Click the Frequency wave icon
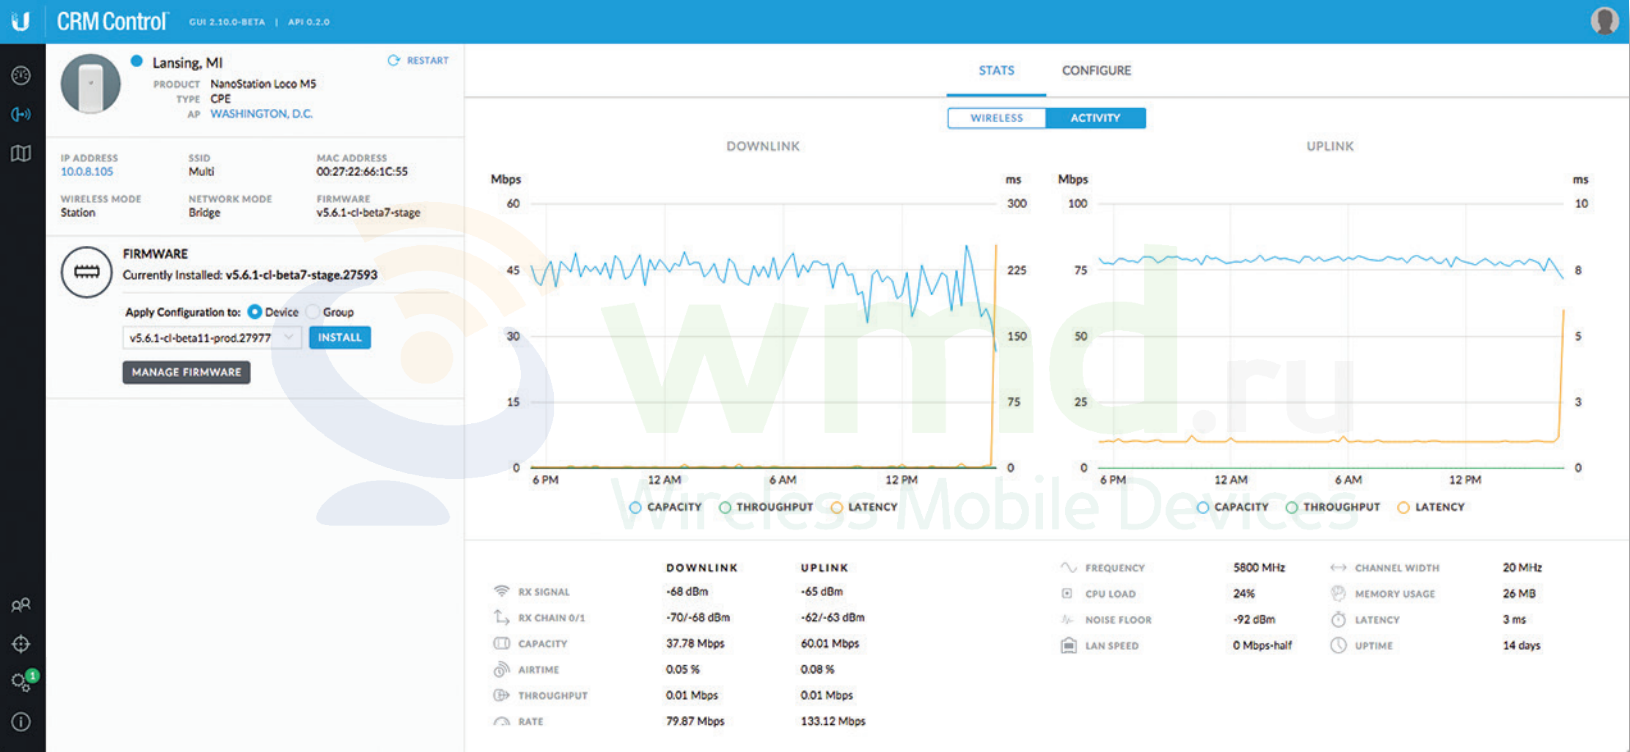The height and width of the screenshot is (752, 1630). pyautogui.click(x=1068, y=567)
